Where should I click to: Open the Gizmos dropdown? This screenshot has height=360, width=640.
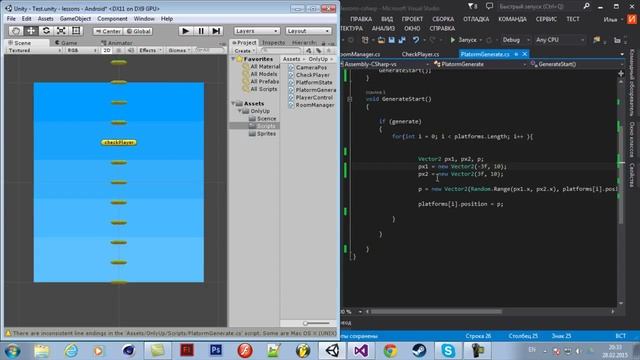(180, 50)
